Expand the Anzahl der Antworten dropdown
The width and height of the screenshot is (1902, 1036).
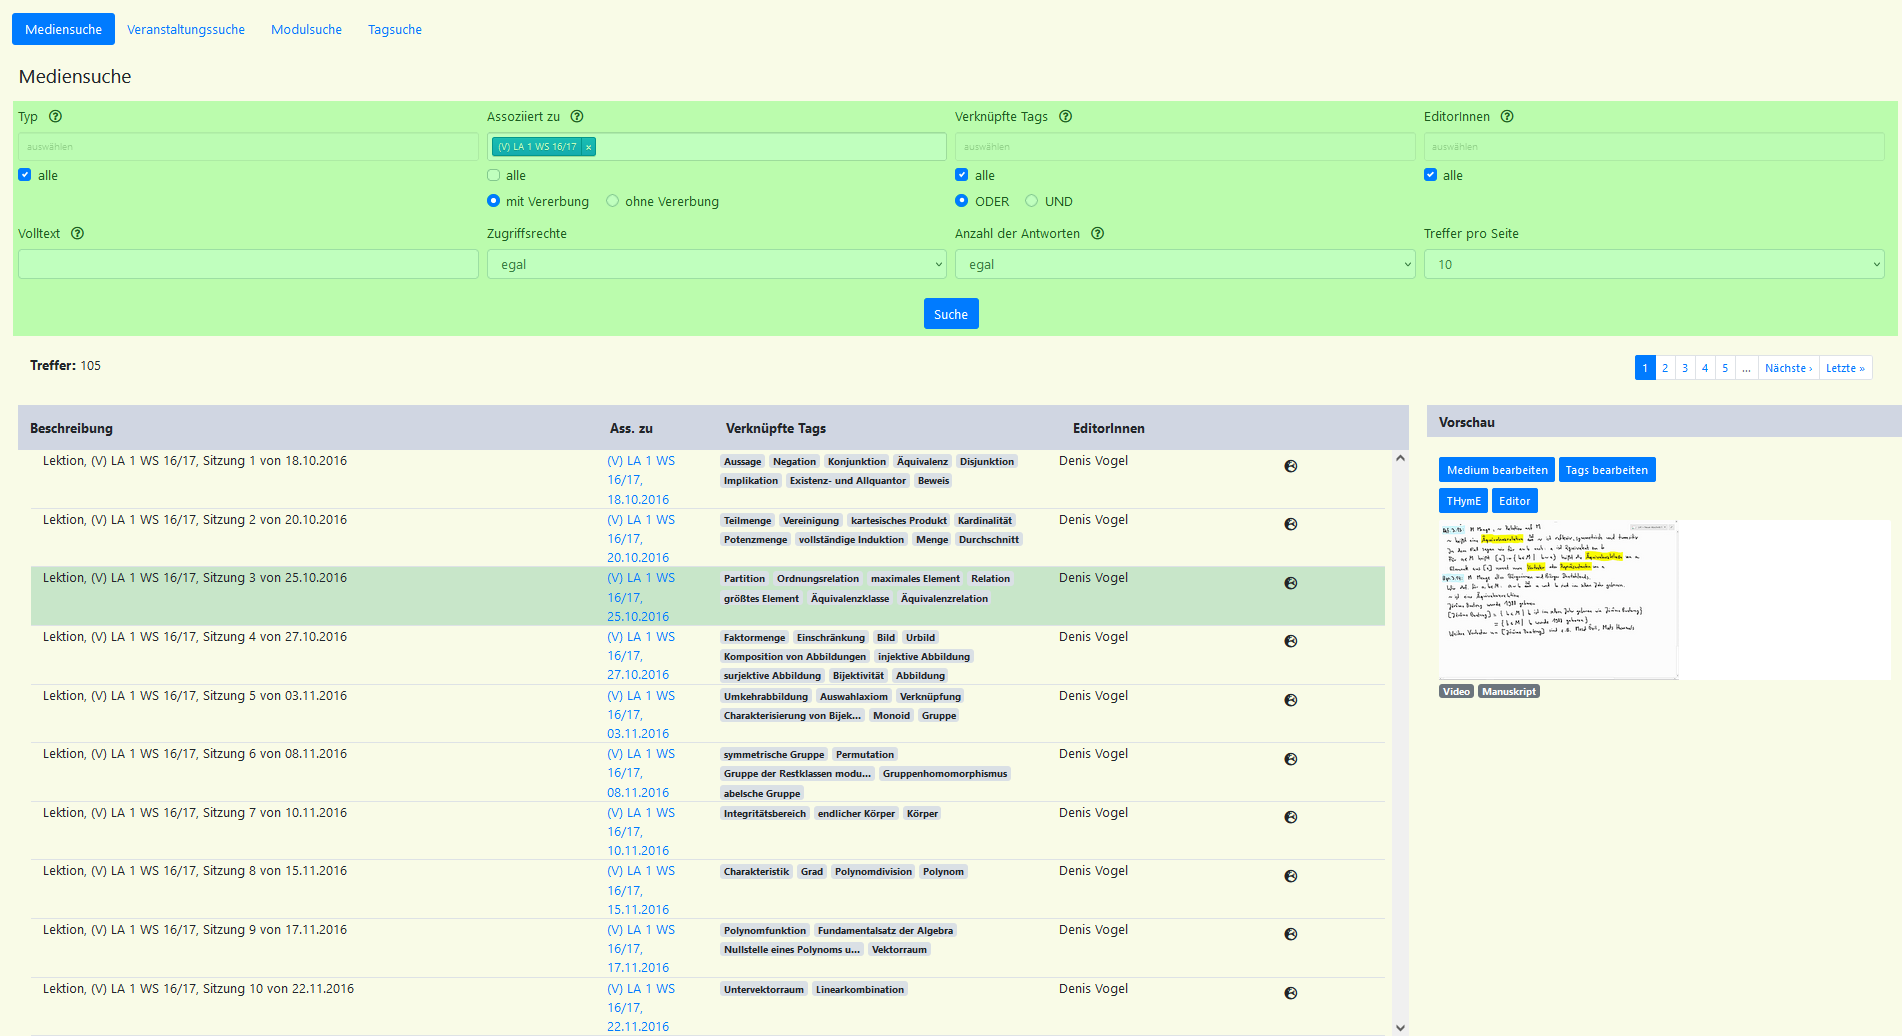(x=1184, y=265)
